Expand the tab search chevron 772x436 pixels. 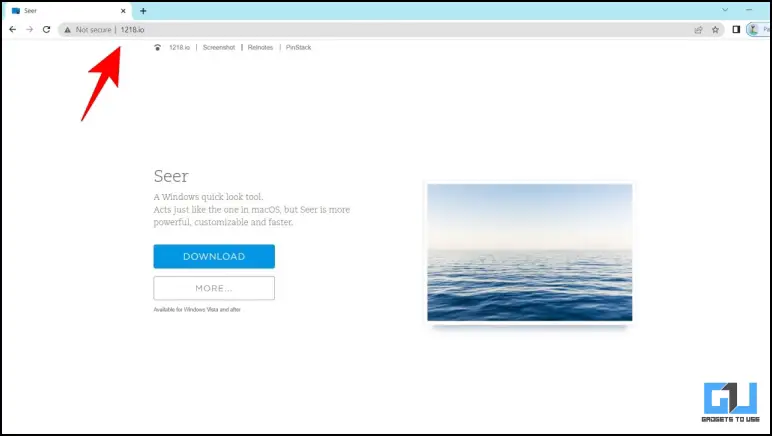(725, 10)
